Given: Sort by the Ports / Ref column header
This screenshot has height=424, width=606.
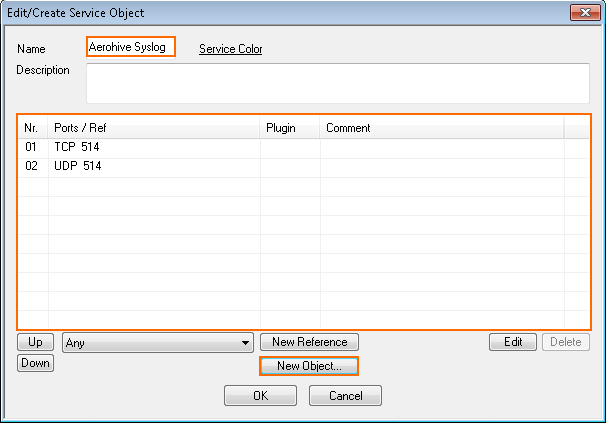Looking at the screenshot, I should (x=154, y=128).
